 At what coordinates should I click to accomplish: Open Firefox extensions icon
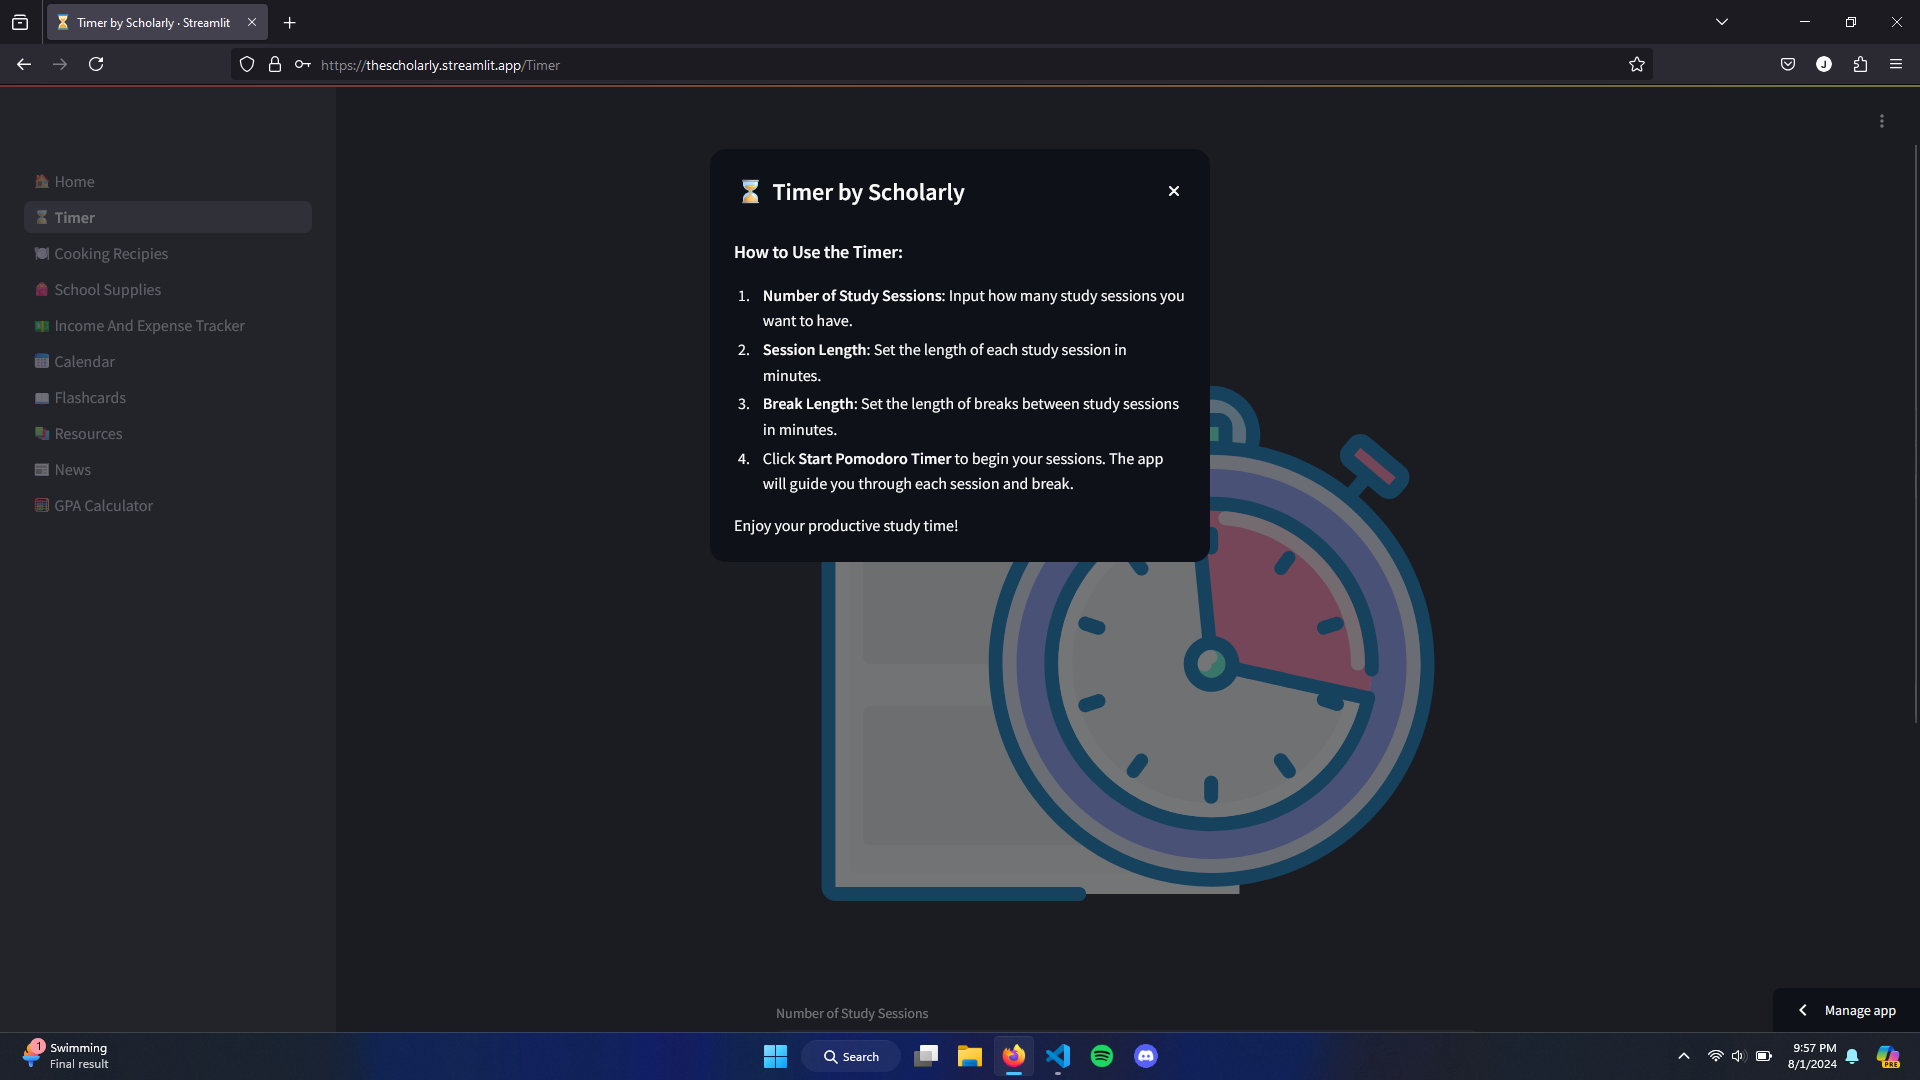point(1860,65)
